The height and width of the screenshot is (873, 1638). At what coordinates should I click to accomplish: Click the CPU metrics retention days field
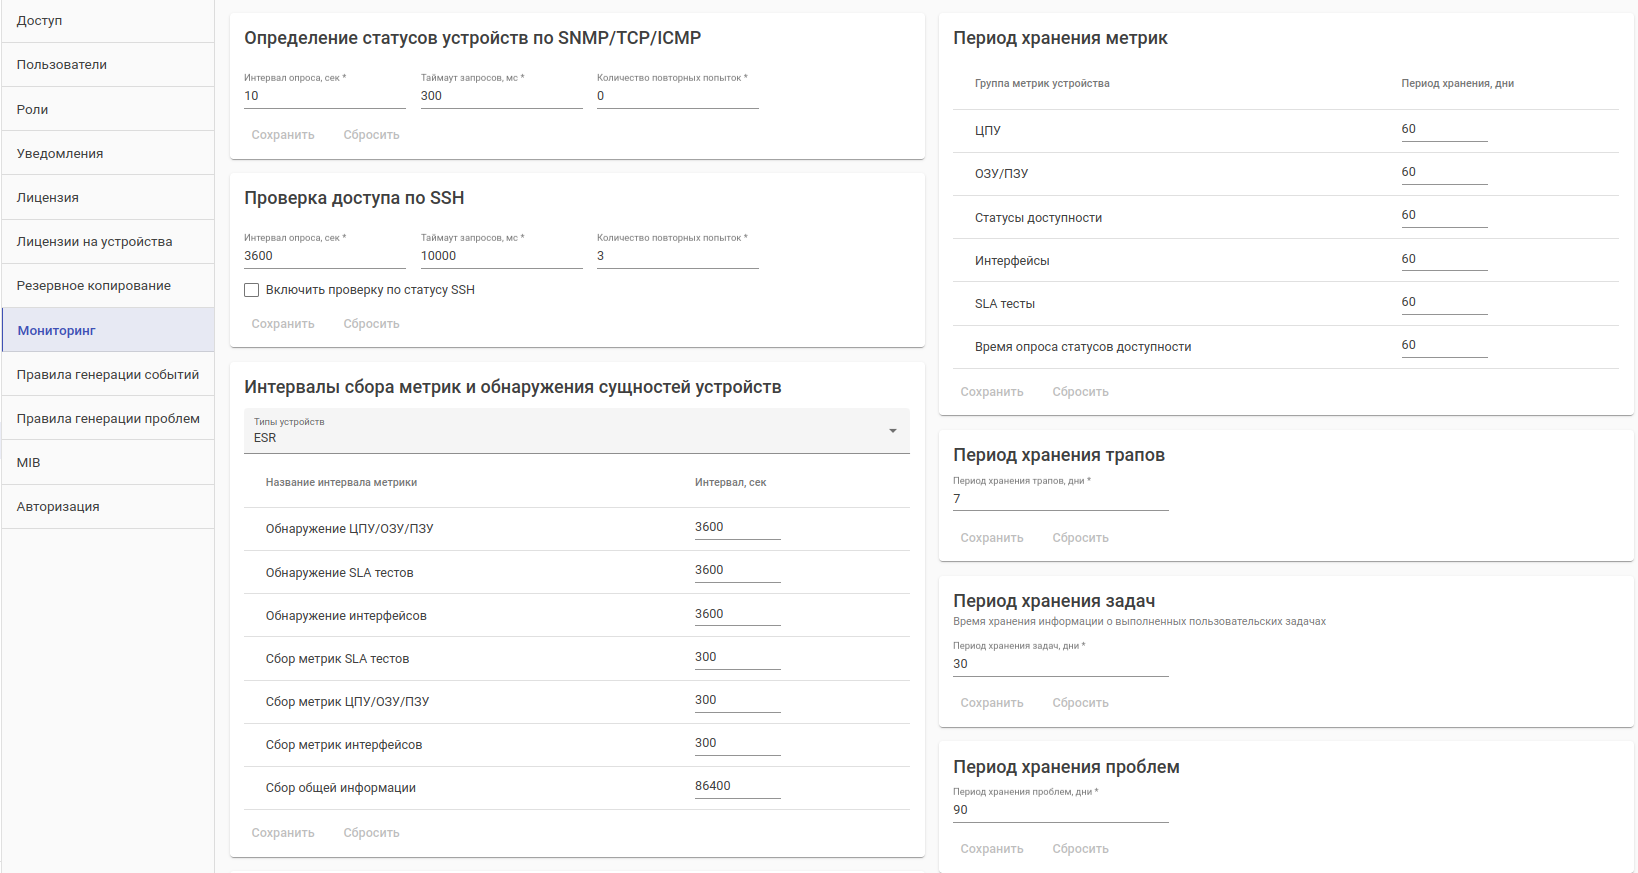1443,130
